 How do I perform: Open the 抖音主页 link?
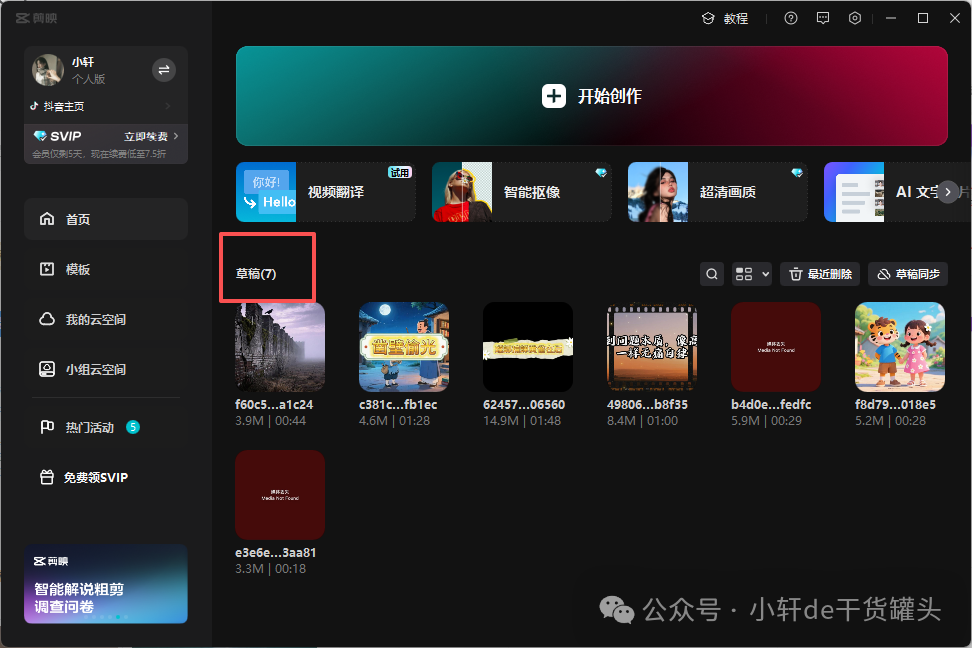click(100, 107)
